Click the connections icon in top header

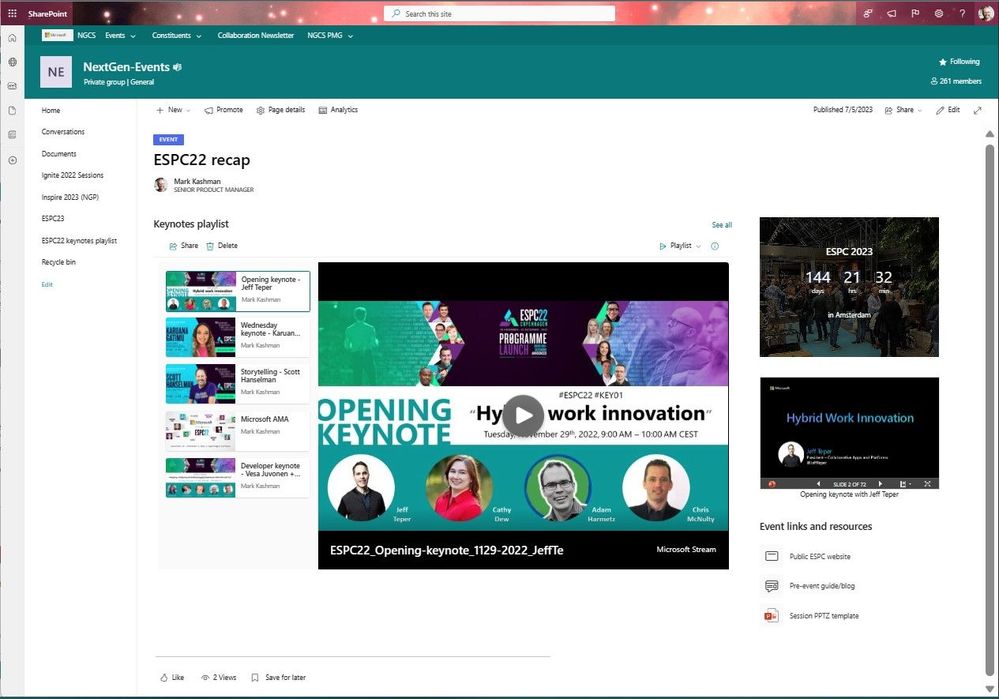pyautogui.click(x=867, y=13)
